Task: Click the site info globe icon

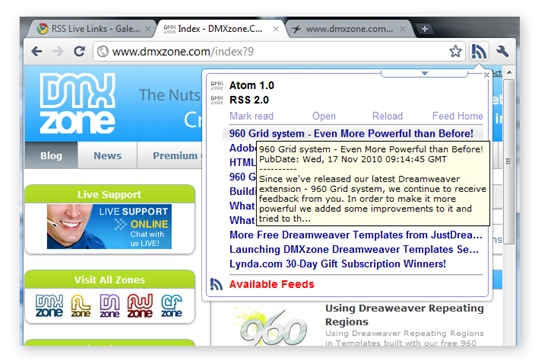Action: tap(102, 52)
